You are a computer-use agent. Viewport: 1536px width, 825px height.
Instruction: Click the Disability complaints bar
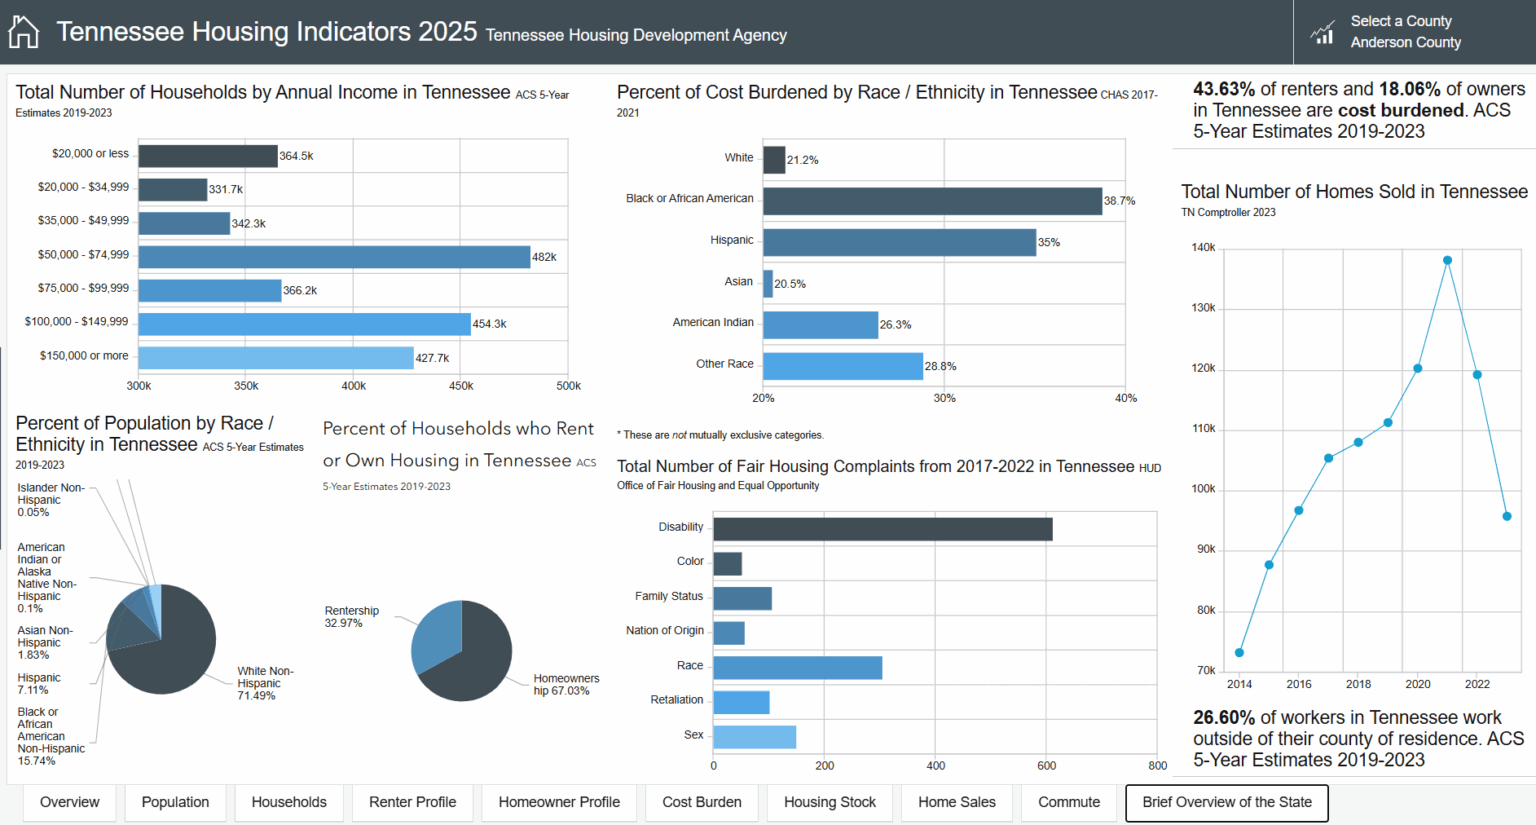pos(882,528)
